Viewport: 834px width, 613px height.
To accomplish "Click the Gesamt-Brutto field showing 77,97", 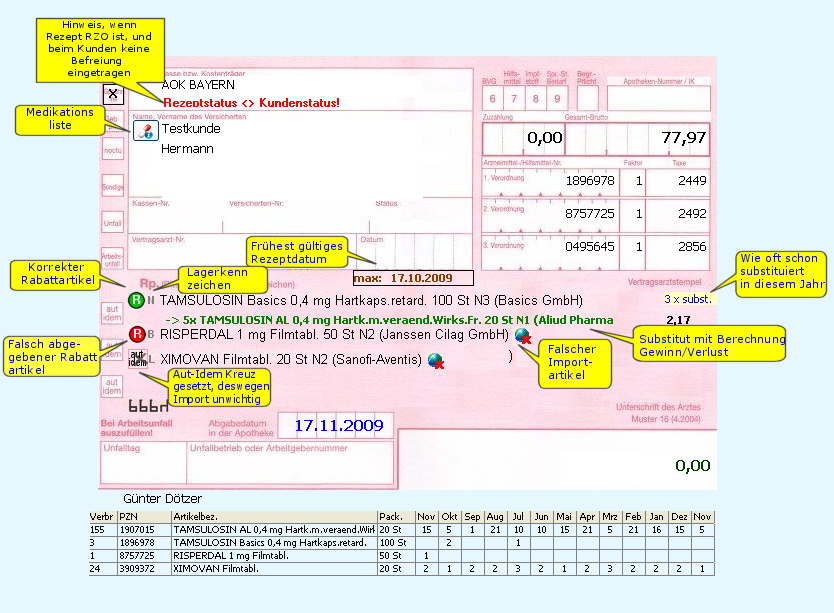I will (x=637, y=138).
